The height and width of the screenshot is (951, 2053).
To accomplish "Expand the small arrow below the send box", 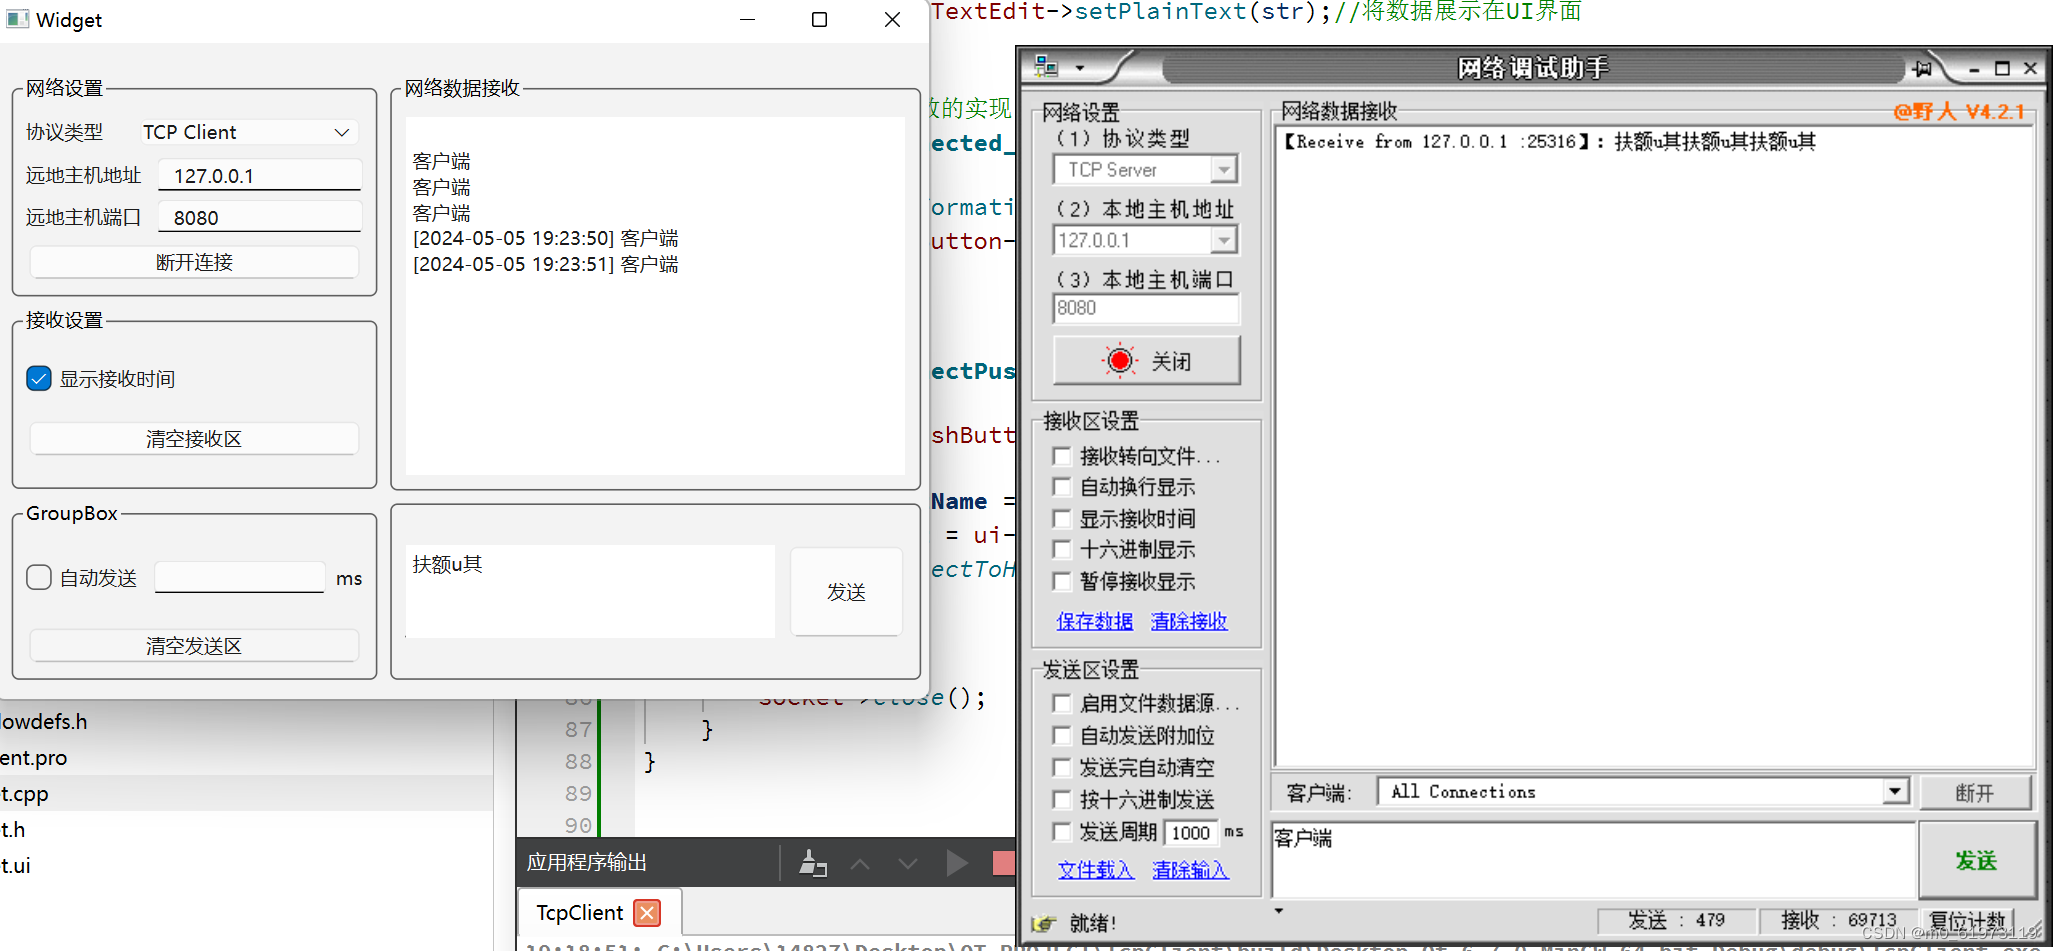I will pos(1278,911).
